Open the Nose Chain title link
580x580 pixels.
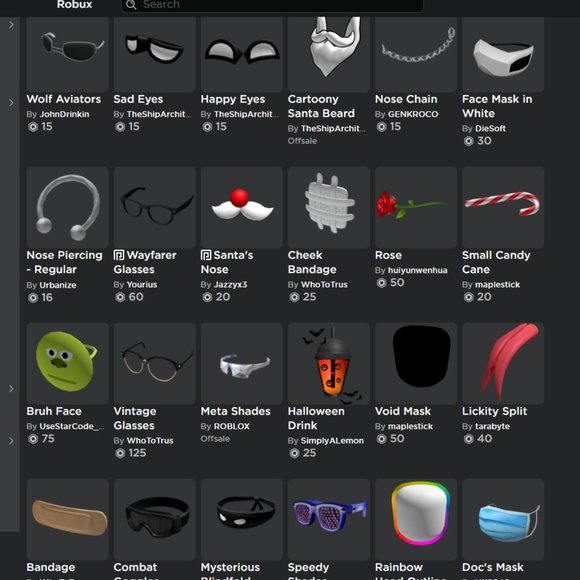[406, 99]
